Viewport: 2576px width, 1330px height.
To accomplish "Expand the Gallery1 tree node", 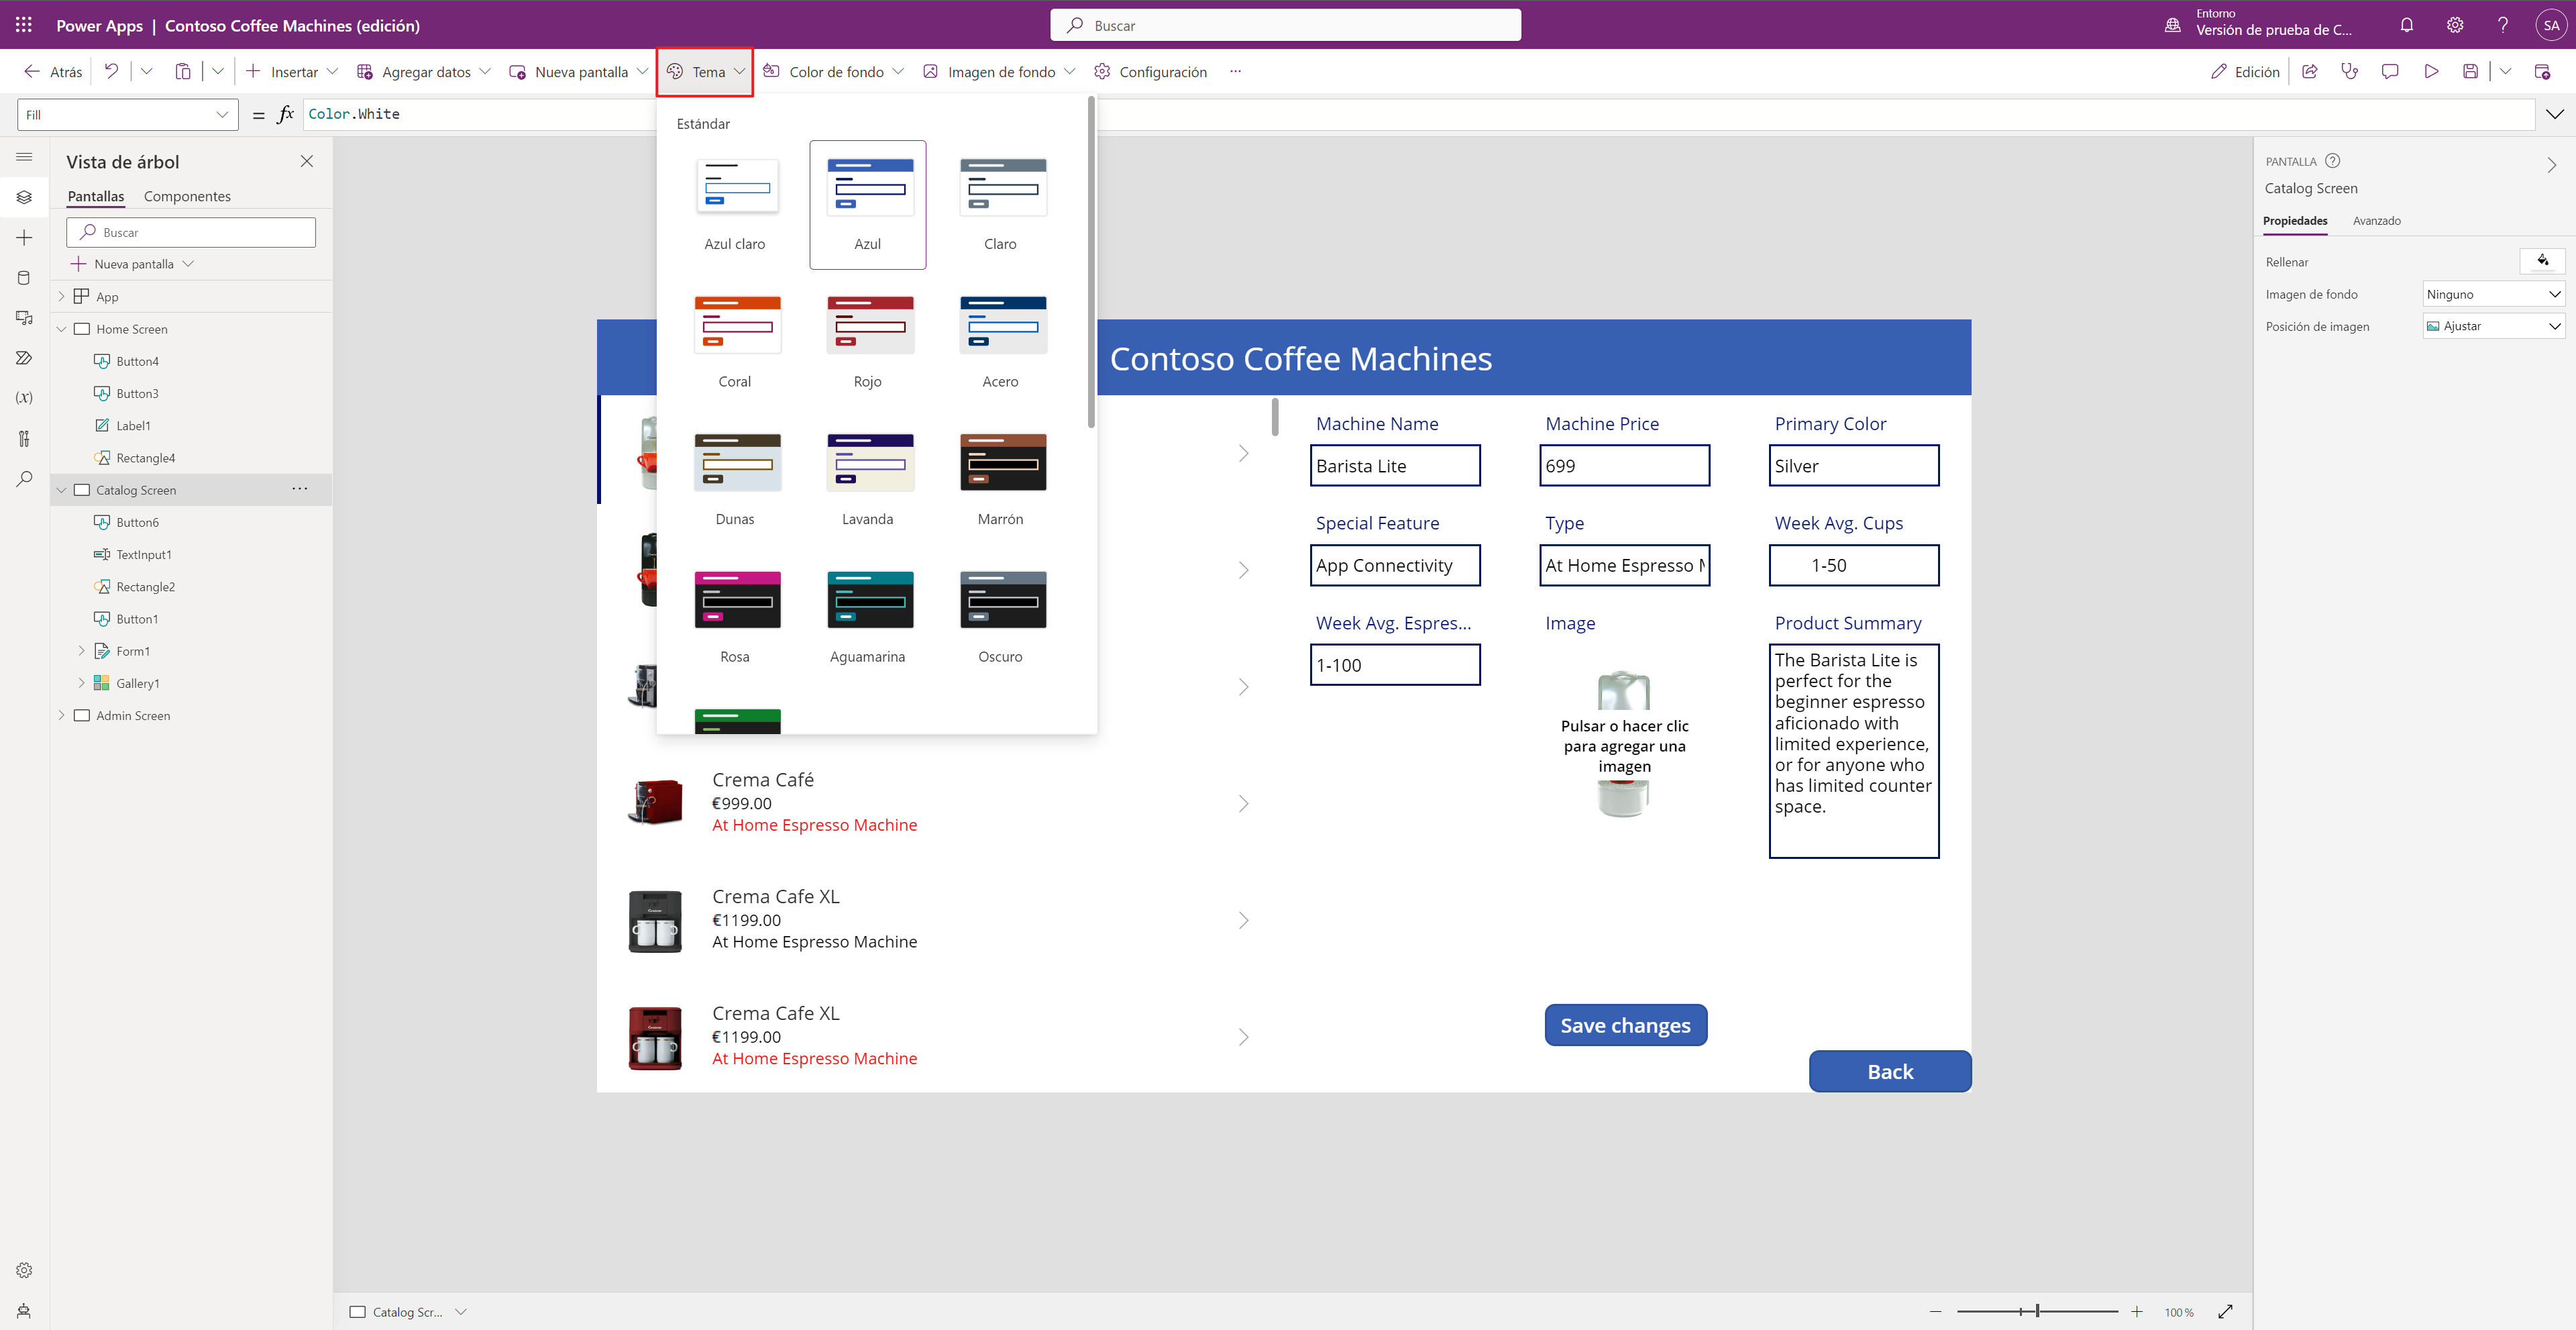I will (81, 682).
